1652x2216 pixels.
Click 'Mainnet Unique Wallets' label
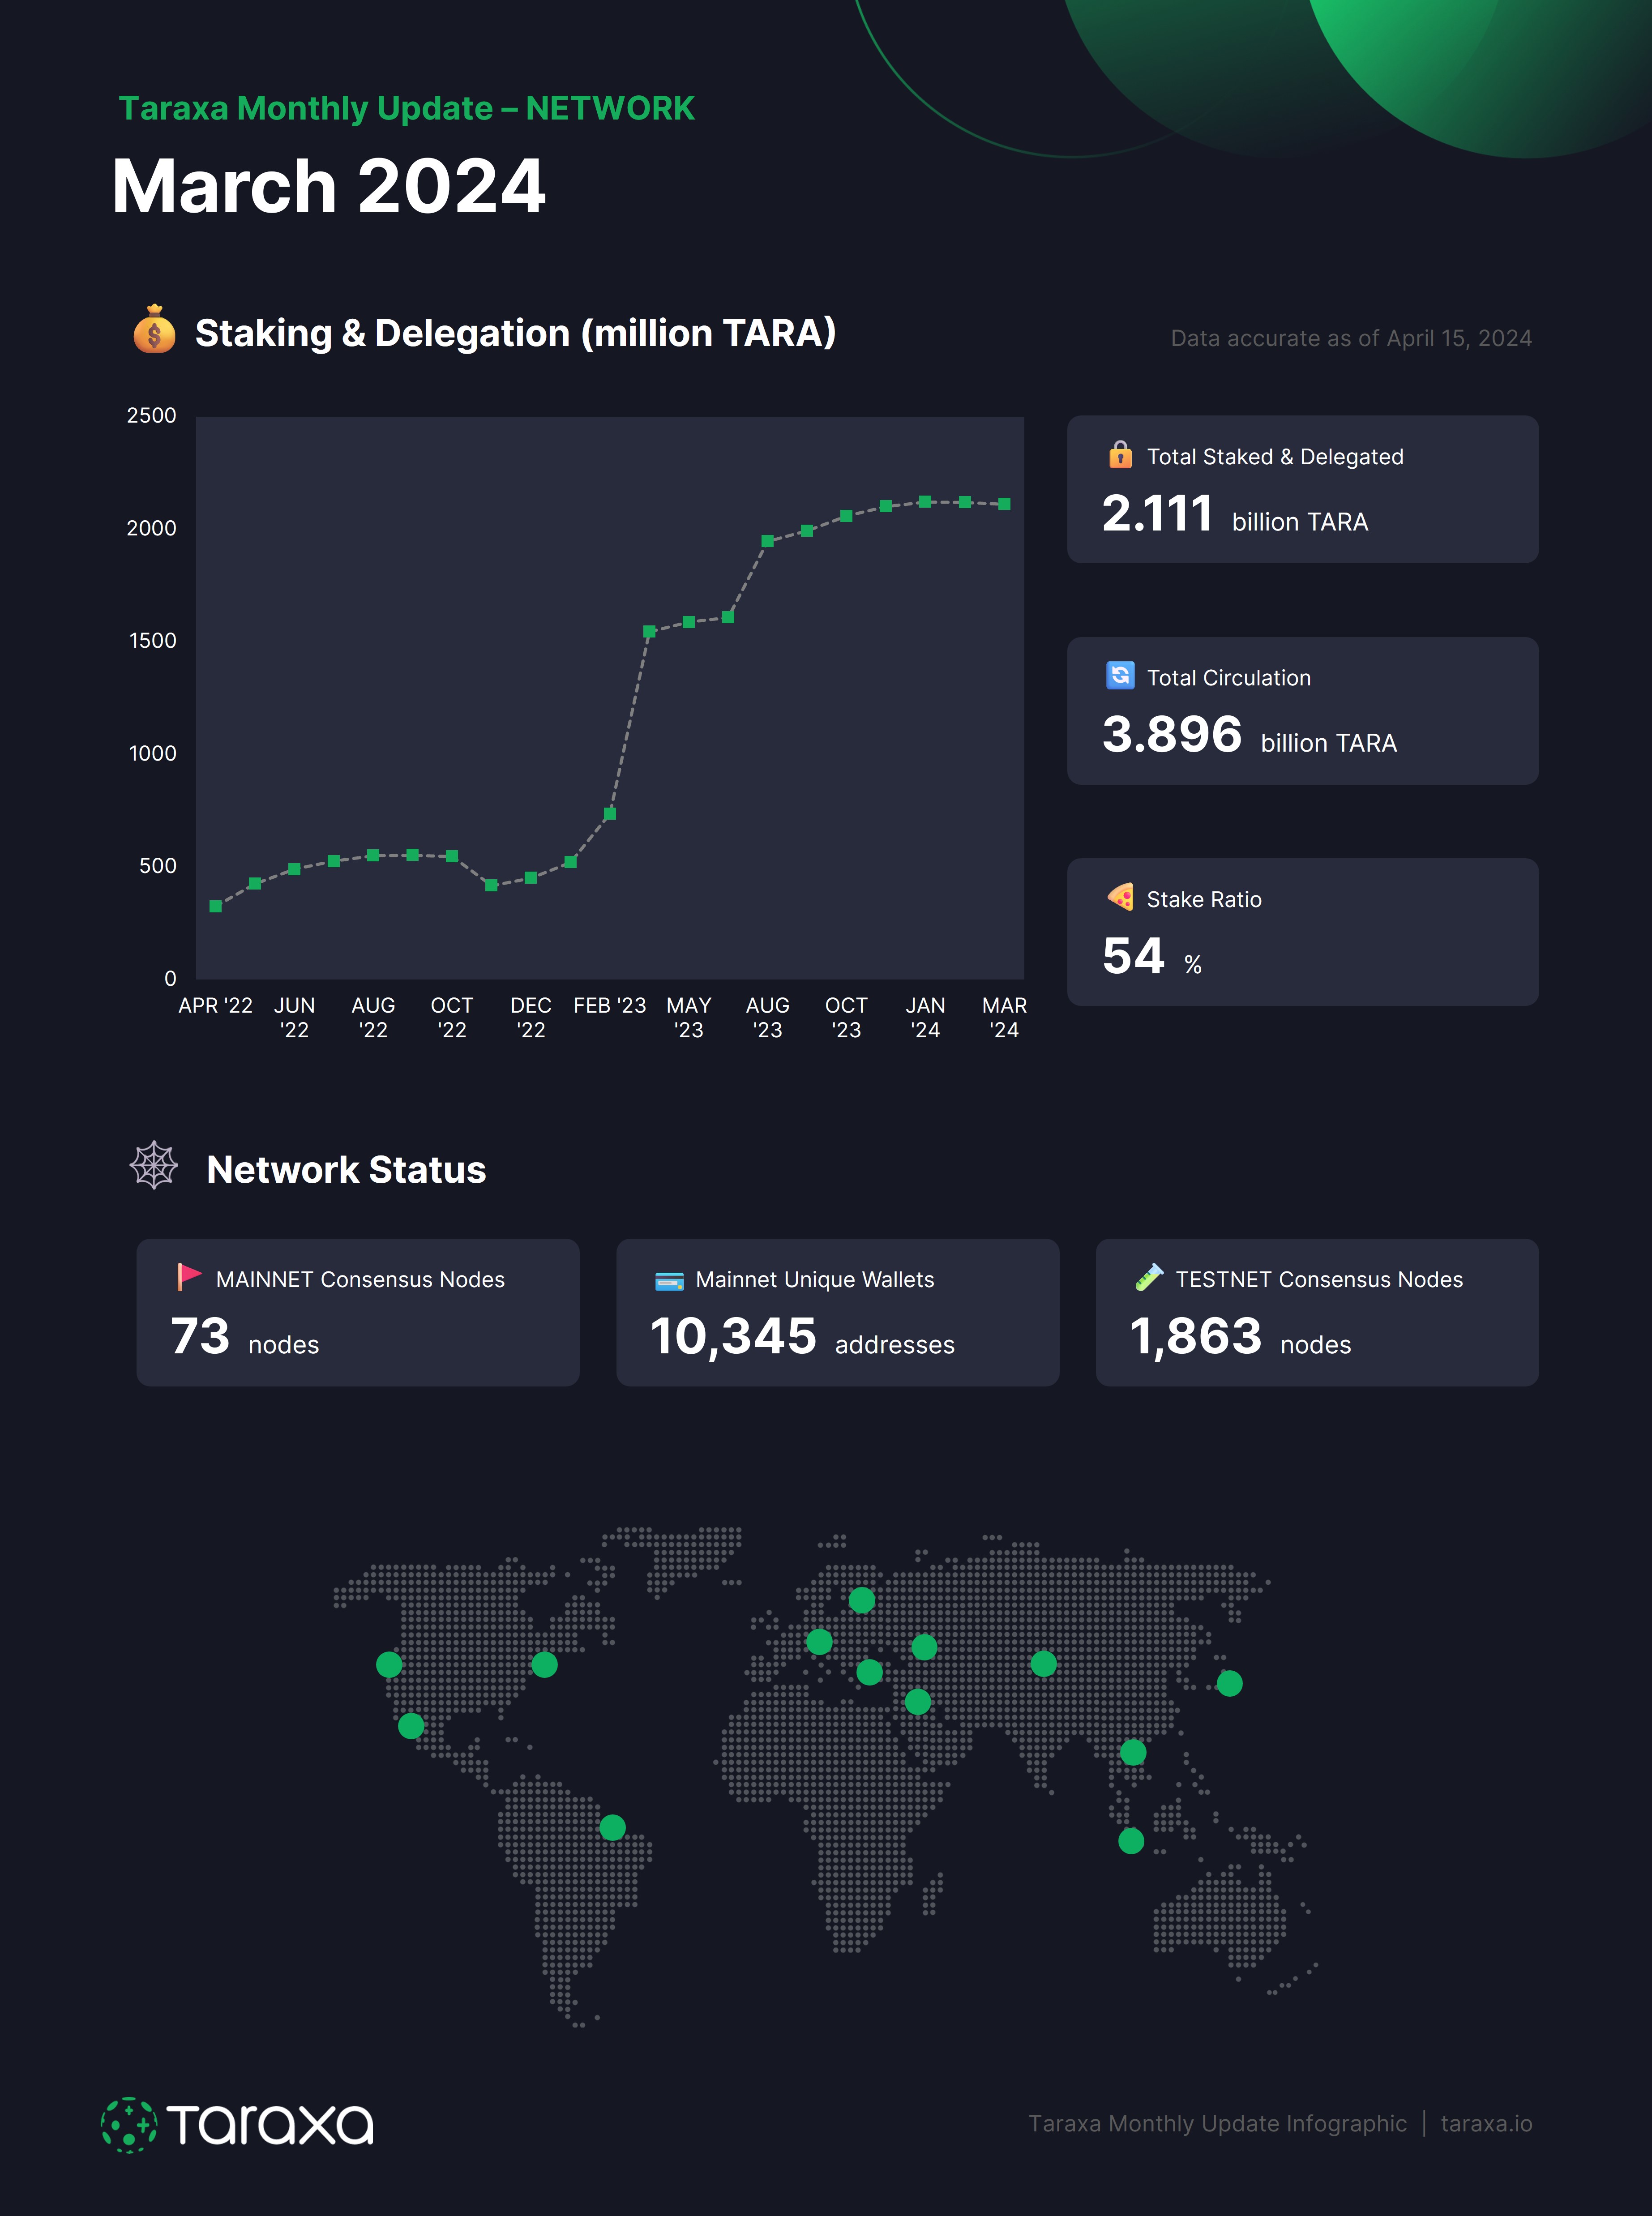click(815, 1280)
